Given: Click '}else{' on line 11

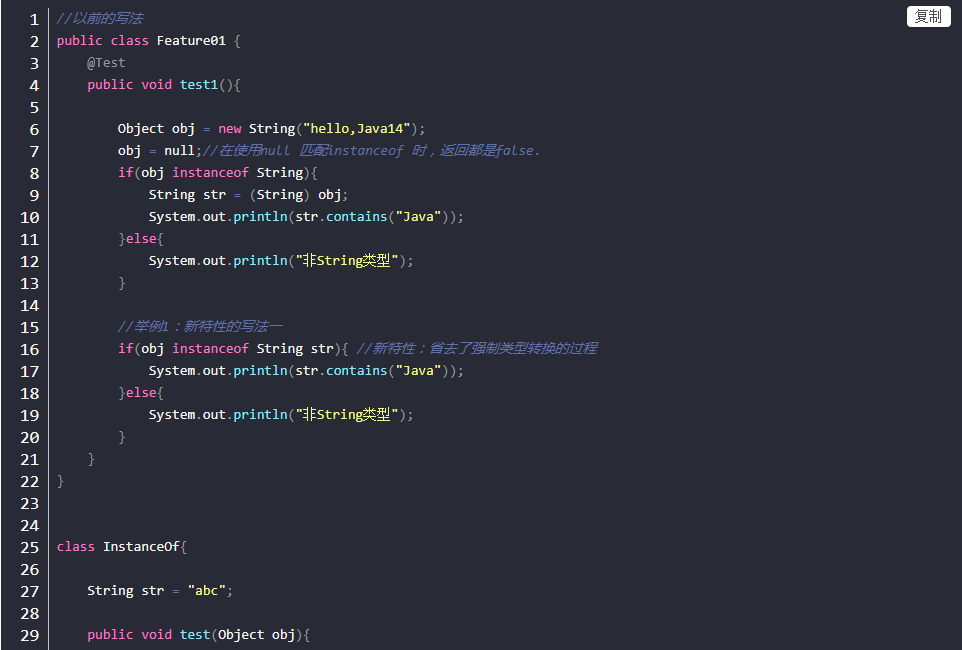Looking at the screenshot, I should click(x=140, y=239).
